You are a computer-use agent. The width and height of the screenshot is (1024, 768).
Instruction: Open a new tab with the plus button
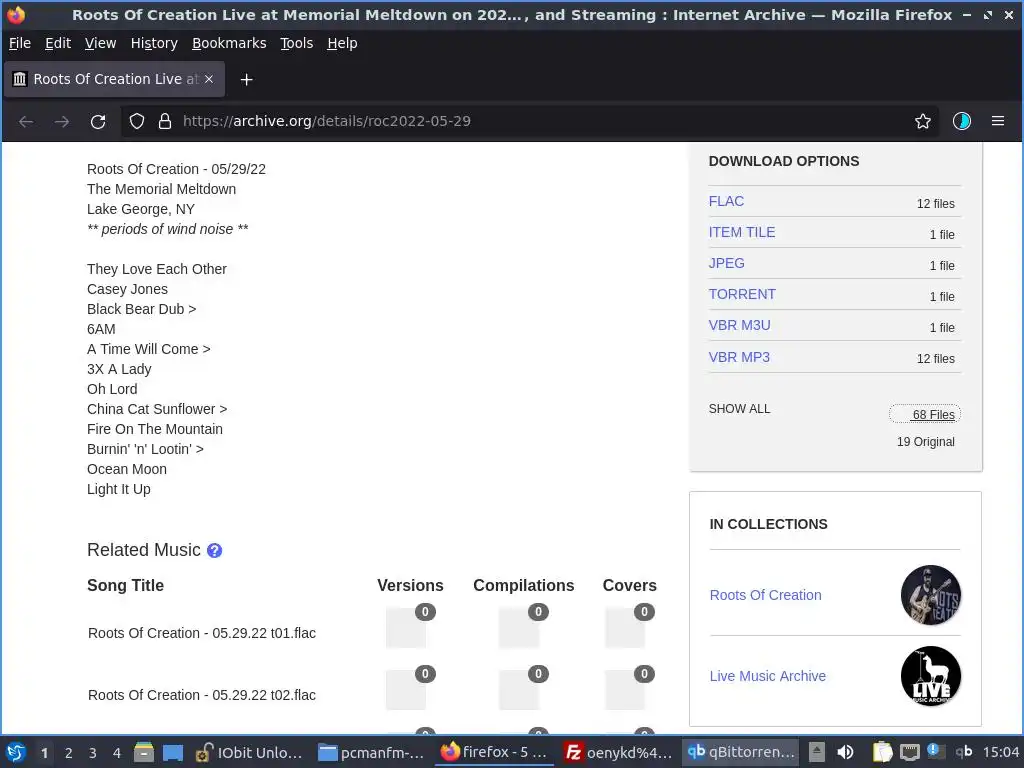point(246,80)
